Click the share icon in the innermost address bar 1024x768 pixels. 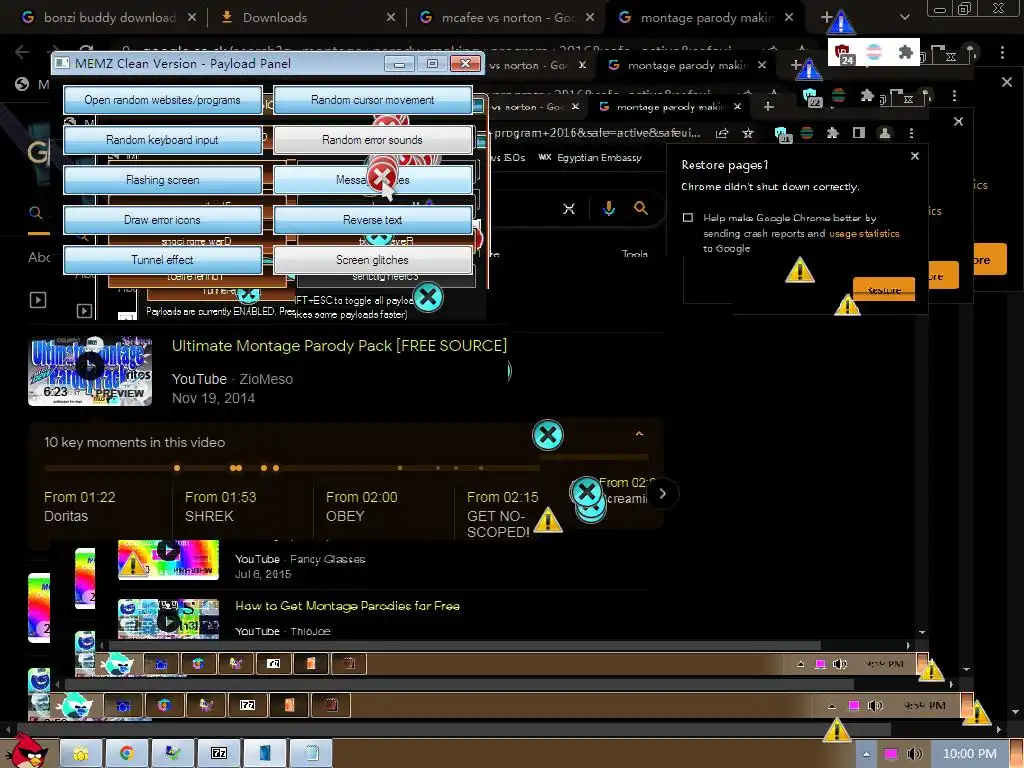[722, 133]
